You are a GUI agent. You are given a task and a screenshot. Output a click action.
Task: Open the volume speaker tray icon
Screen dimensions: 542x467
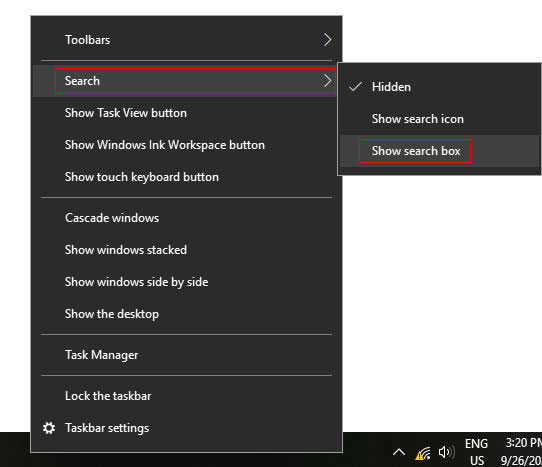[446, 452]
